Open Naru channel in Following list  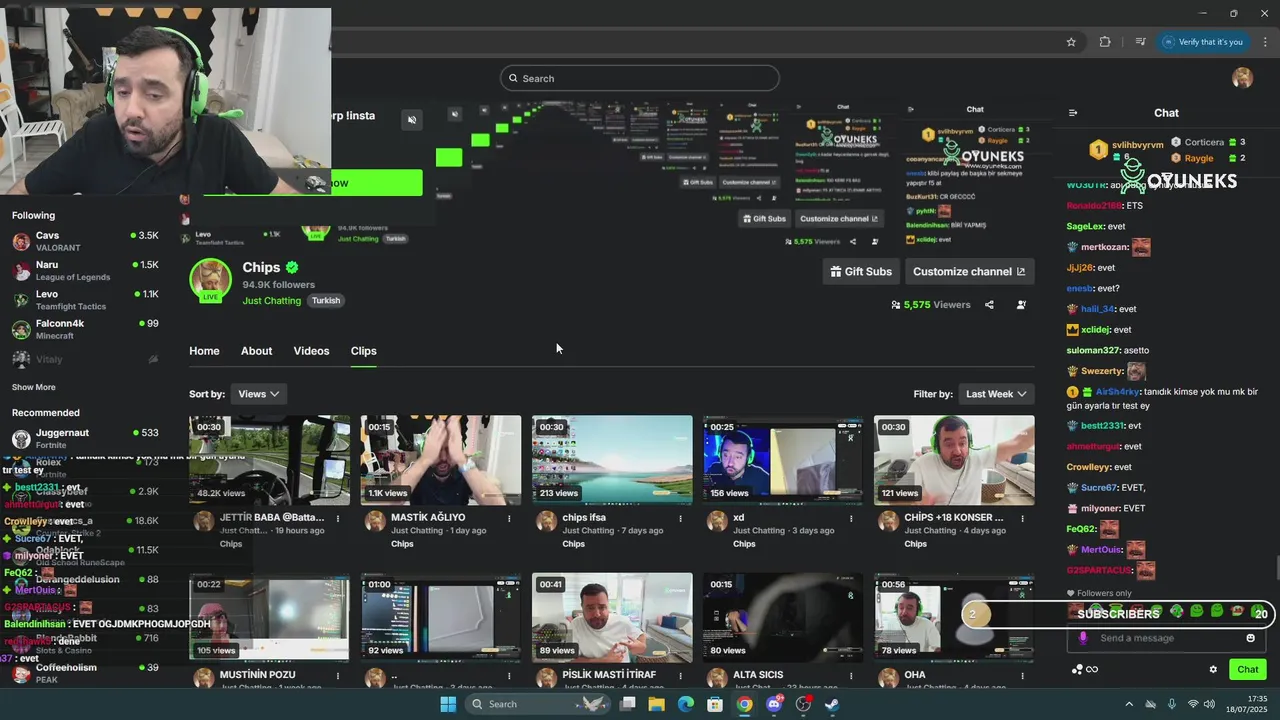[x=85, y=271]
